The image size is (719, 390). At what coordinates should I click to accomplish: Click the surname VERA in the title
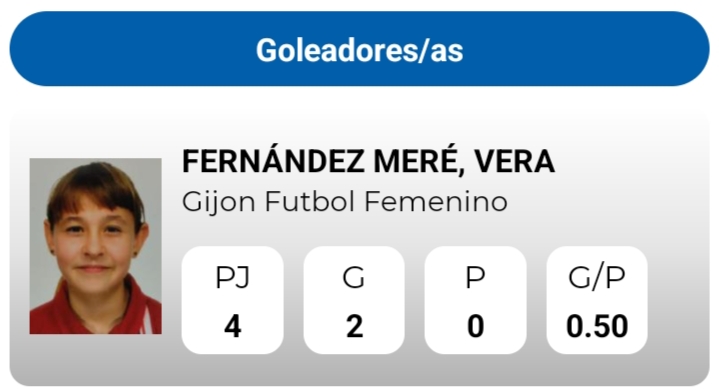[x=514, y=162]
